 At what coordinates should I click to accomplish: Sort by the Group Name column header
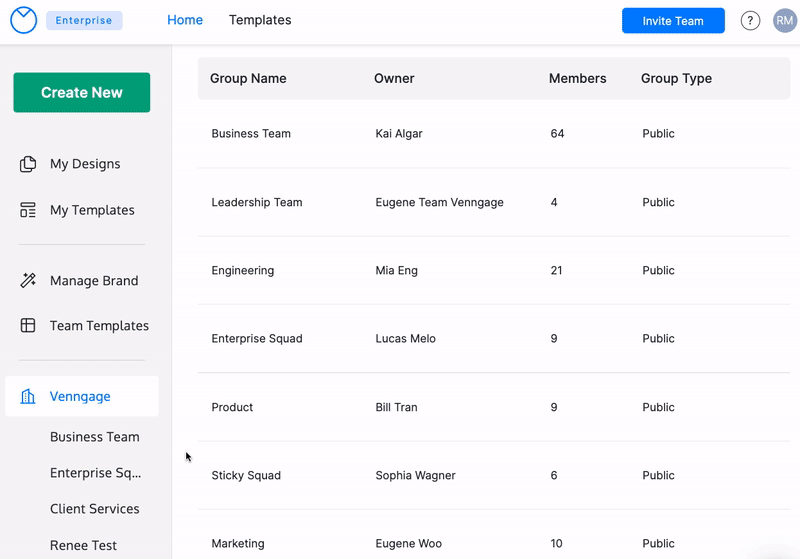pyautogui.click(x=248, y=79)
